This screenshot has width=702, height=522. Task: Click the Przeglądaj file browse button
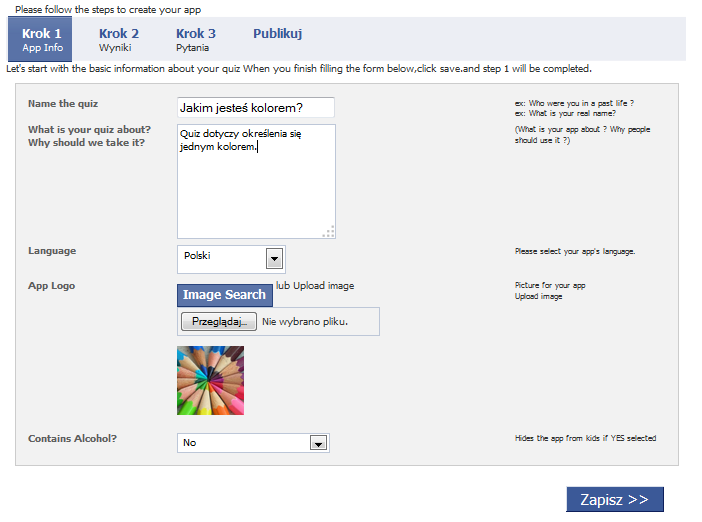click(219, 321)
